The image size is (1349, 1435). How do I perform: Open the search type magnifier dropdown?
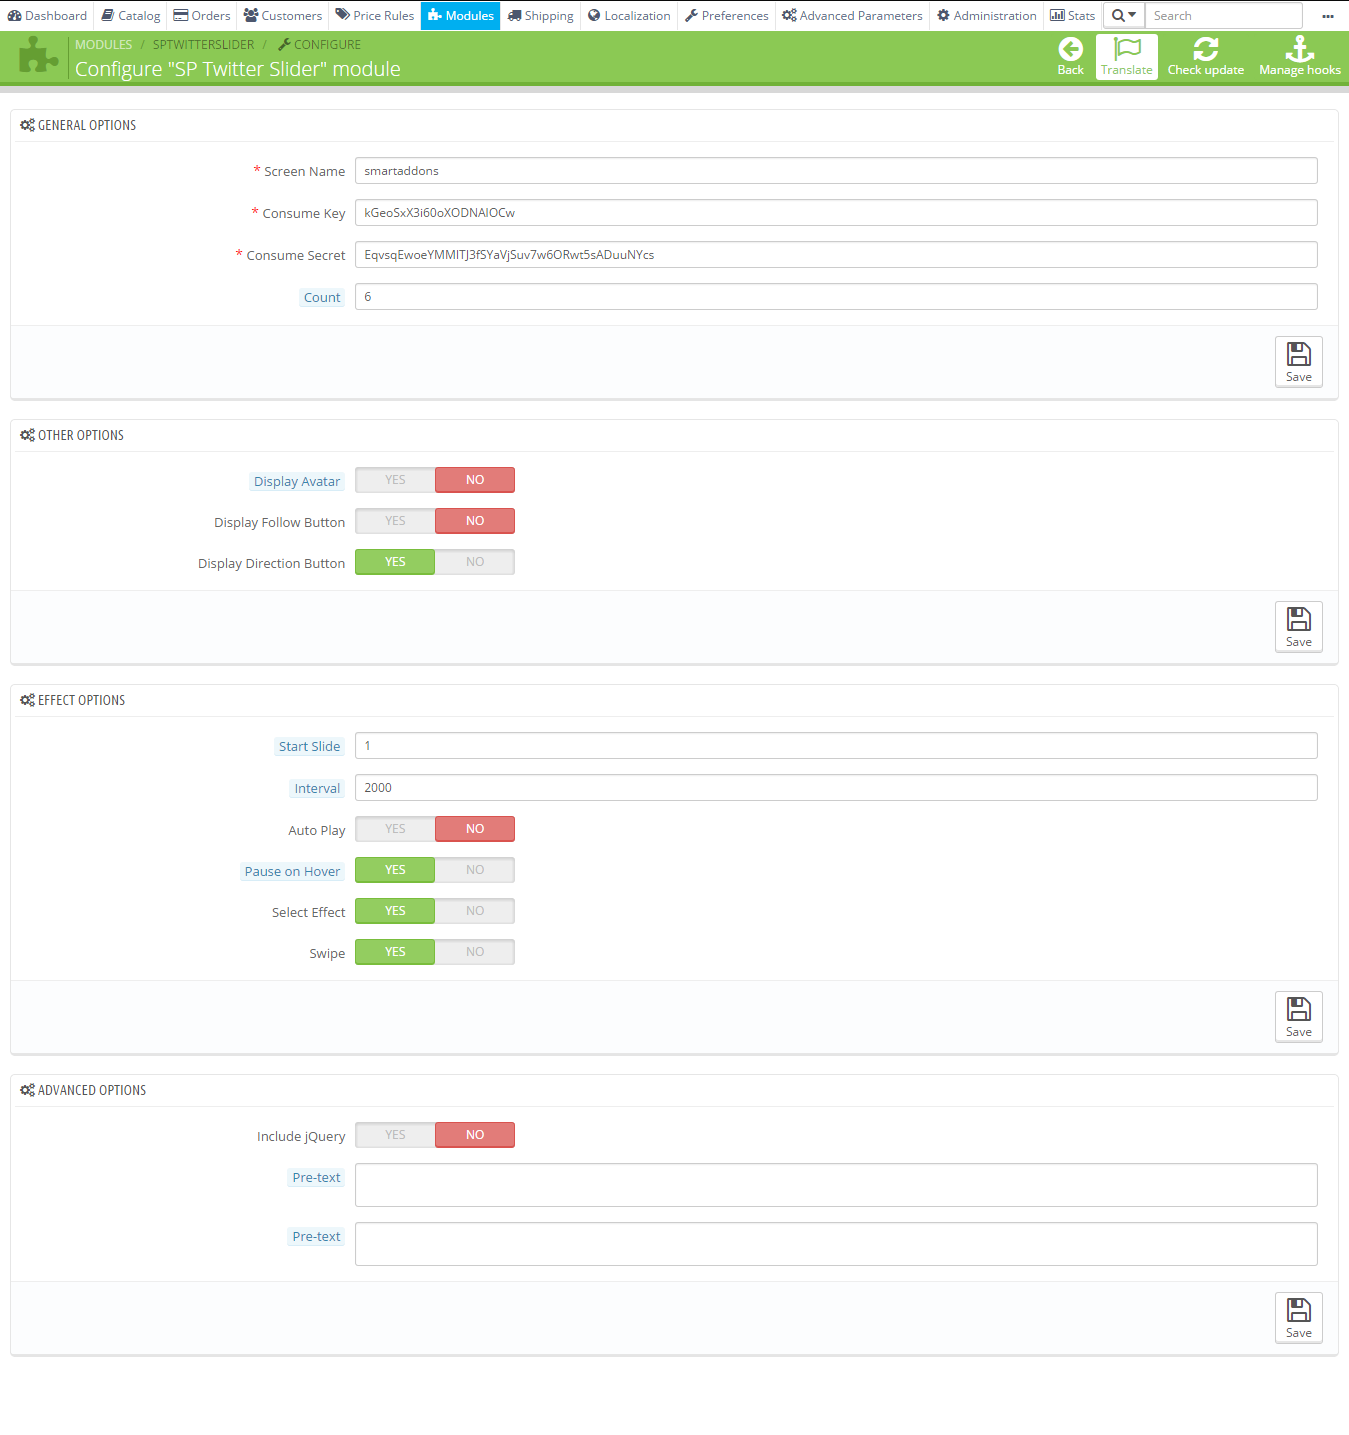pos(1124,16)
